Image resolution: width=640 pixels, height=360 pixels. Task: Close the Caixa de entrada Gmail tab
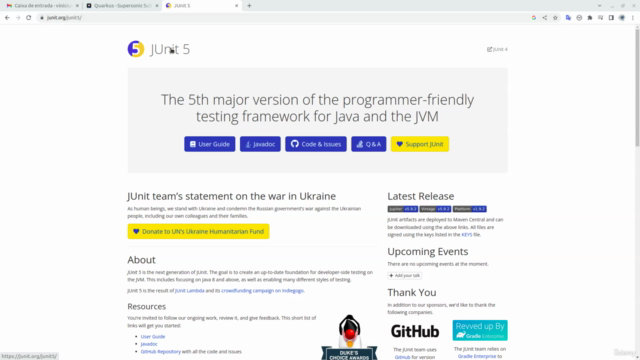click(x=77, y=6)
